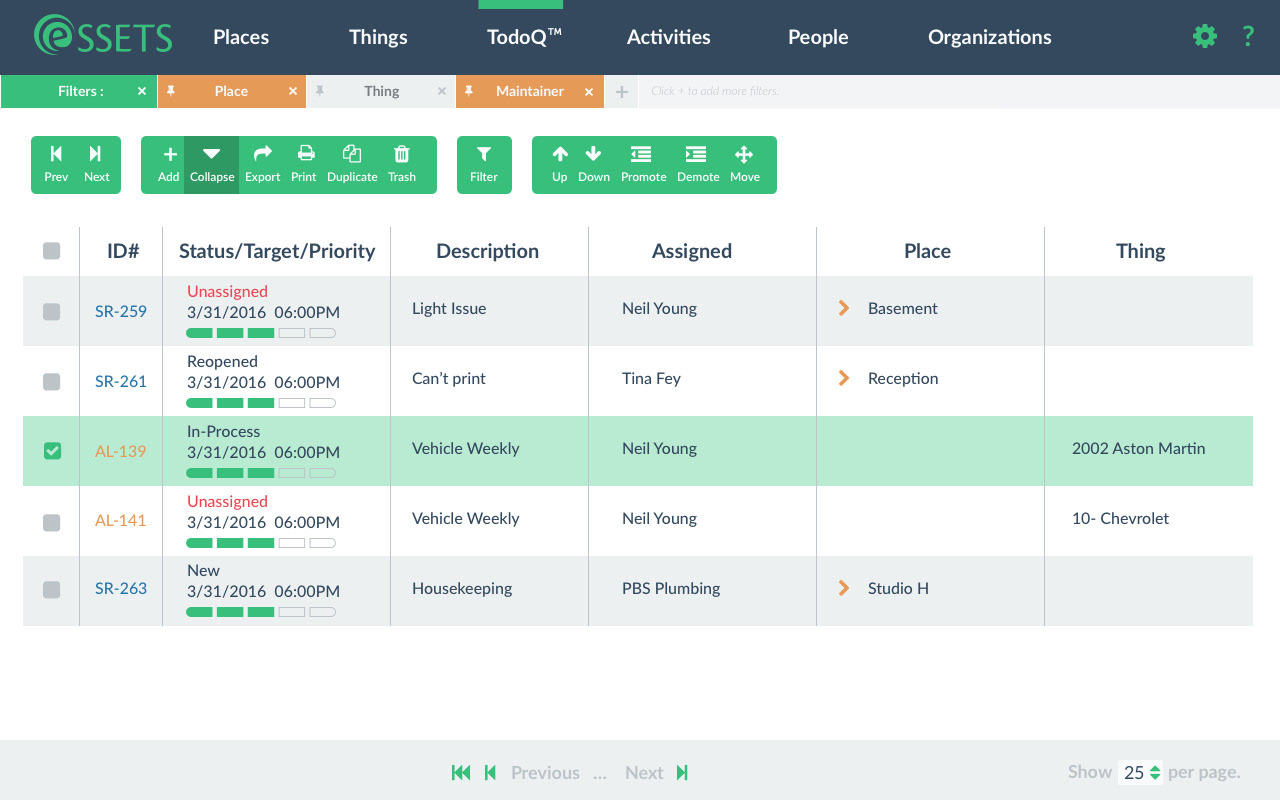Promote the selected task
This screenshot has height=800, width=1280.
coord(643,164)
